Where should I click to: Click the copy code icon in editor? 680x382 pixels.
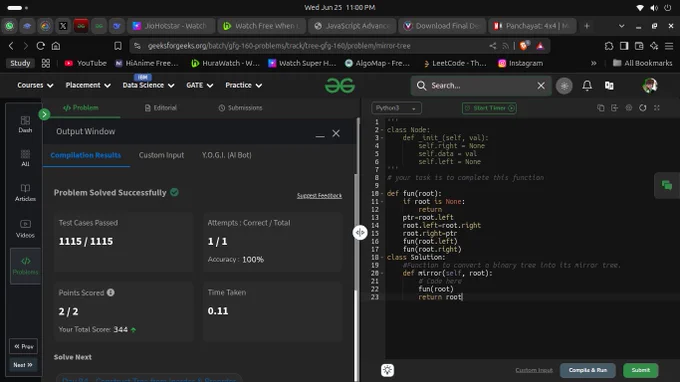601,108
